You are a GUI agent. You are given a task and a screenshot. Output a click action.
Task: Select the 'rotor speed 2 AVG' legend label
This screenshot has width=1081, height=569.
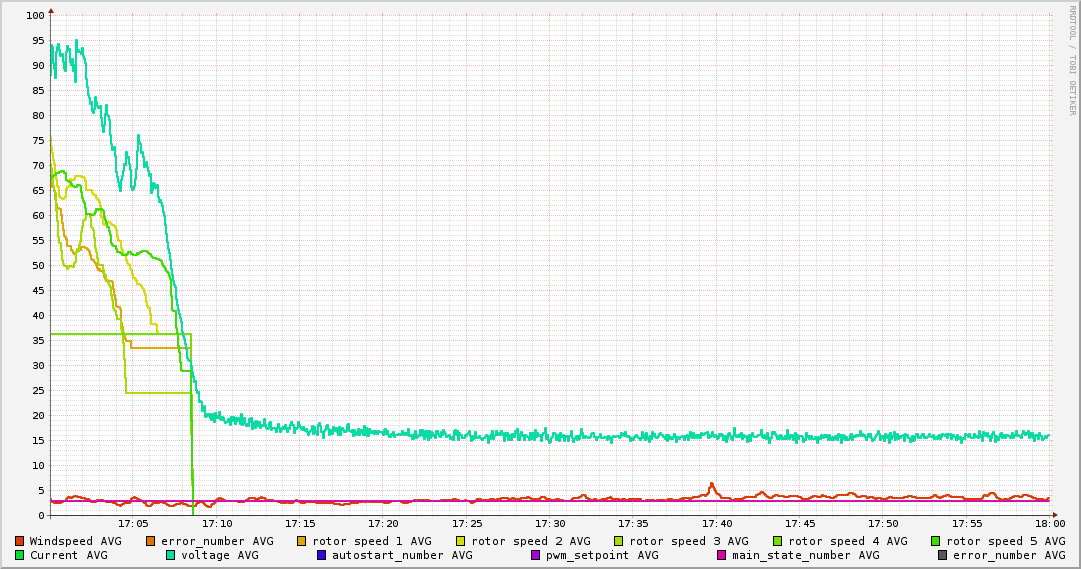point(531,541)
